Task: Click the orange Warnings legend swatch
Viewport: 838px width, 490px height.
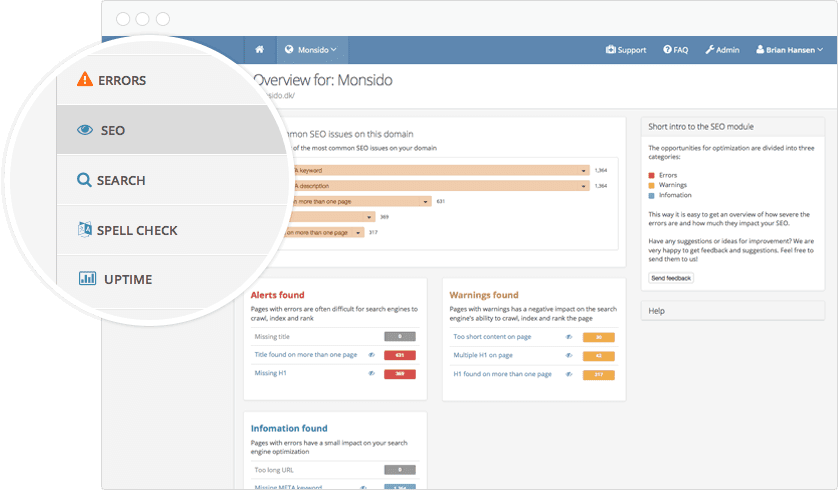Action: (651, 185)
